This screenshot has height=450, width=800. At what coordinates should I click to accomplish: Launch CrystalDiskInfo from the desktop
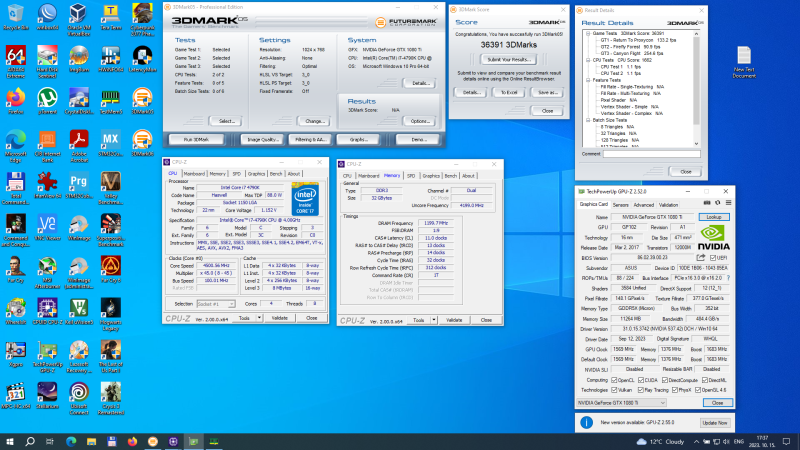[x=79, y=101]
